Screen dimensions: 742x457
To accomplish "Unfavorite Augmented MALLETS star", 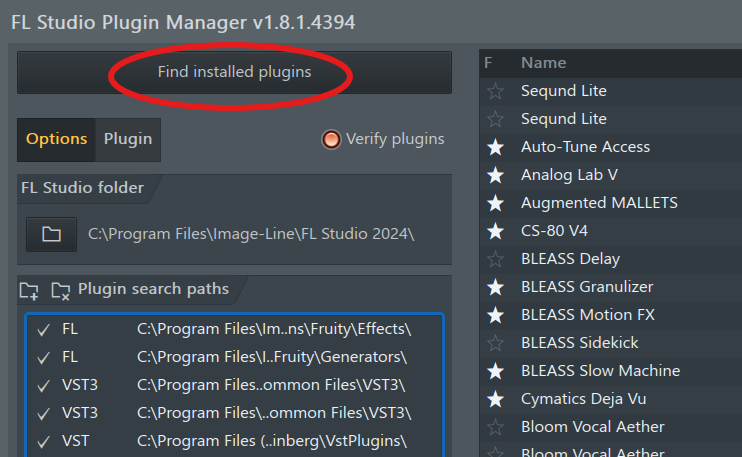I will pyautogui.click(x=495, y=203).
